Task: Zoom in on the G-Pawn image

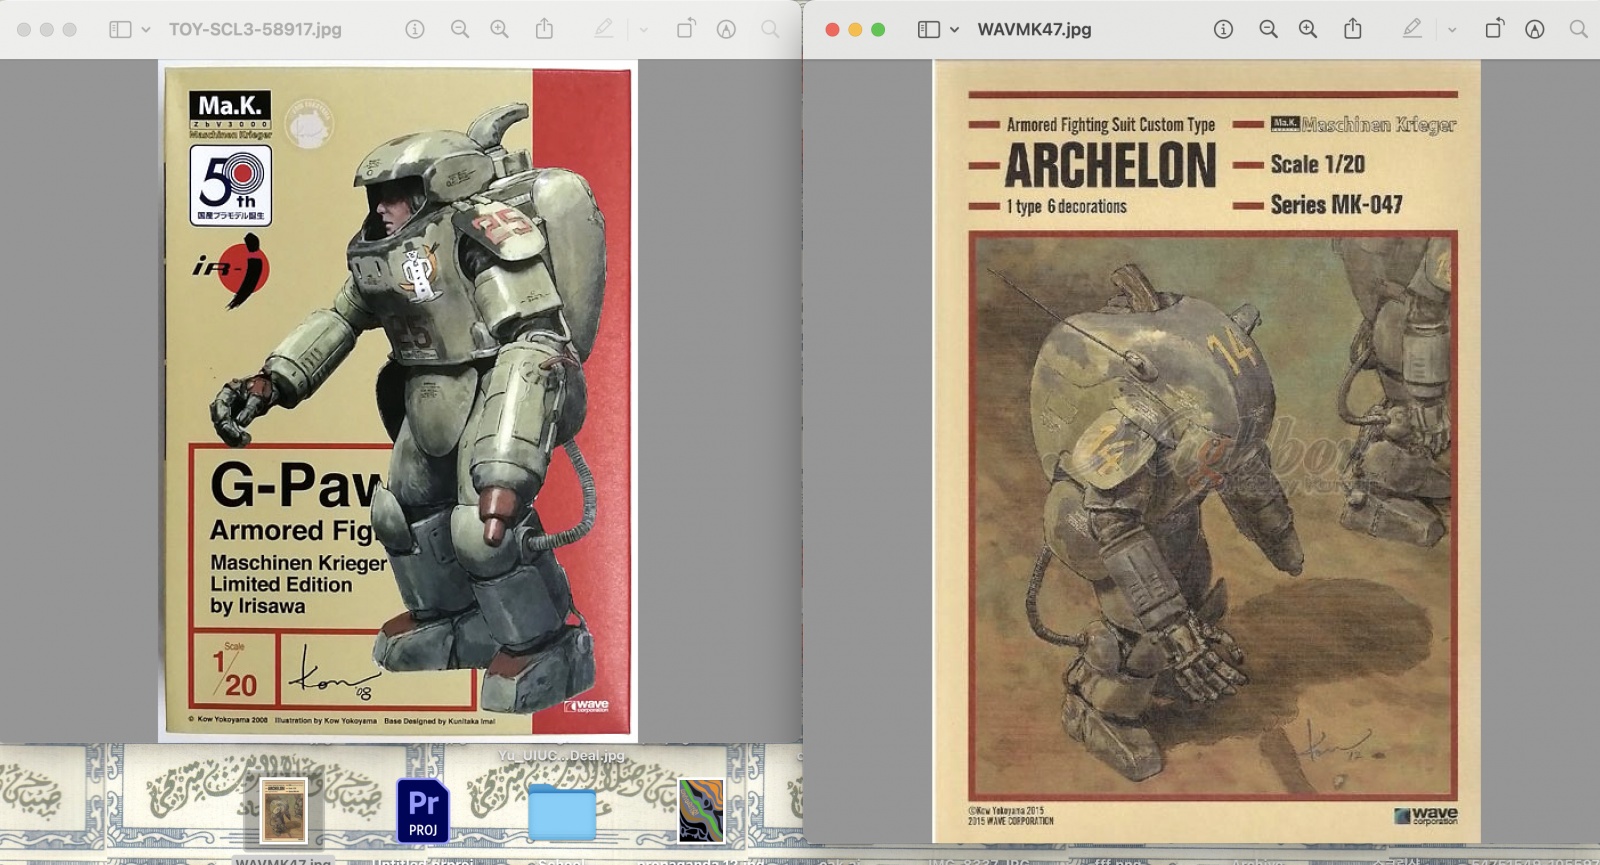Action: tap(499, 30)
